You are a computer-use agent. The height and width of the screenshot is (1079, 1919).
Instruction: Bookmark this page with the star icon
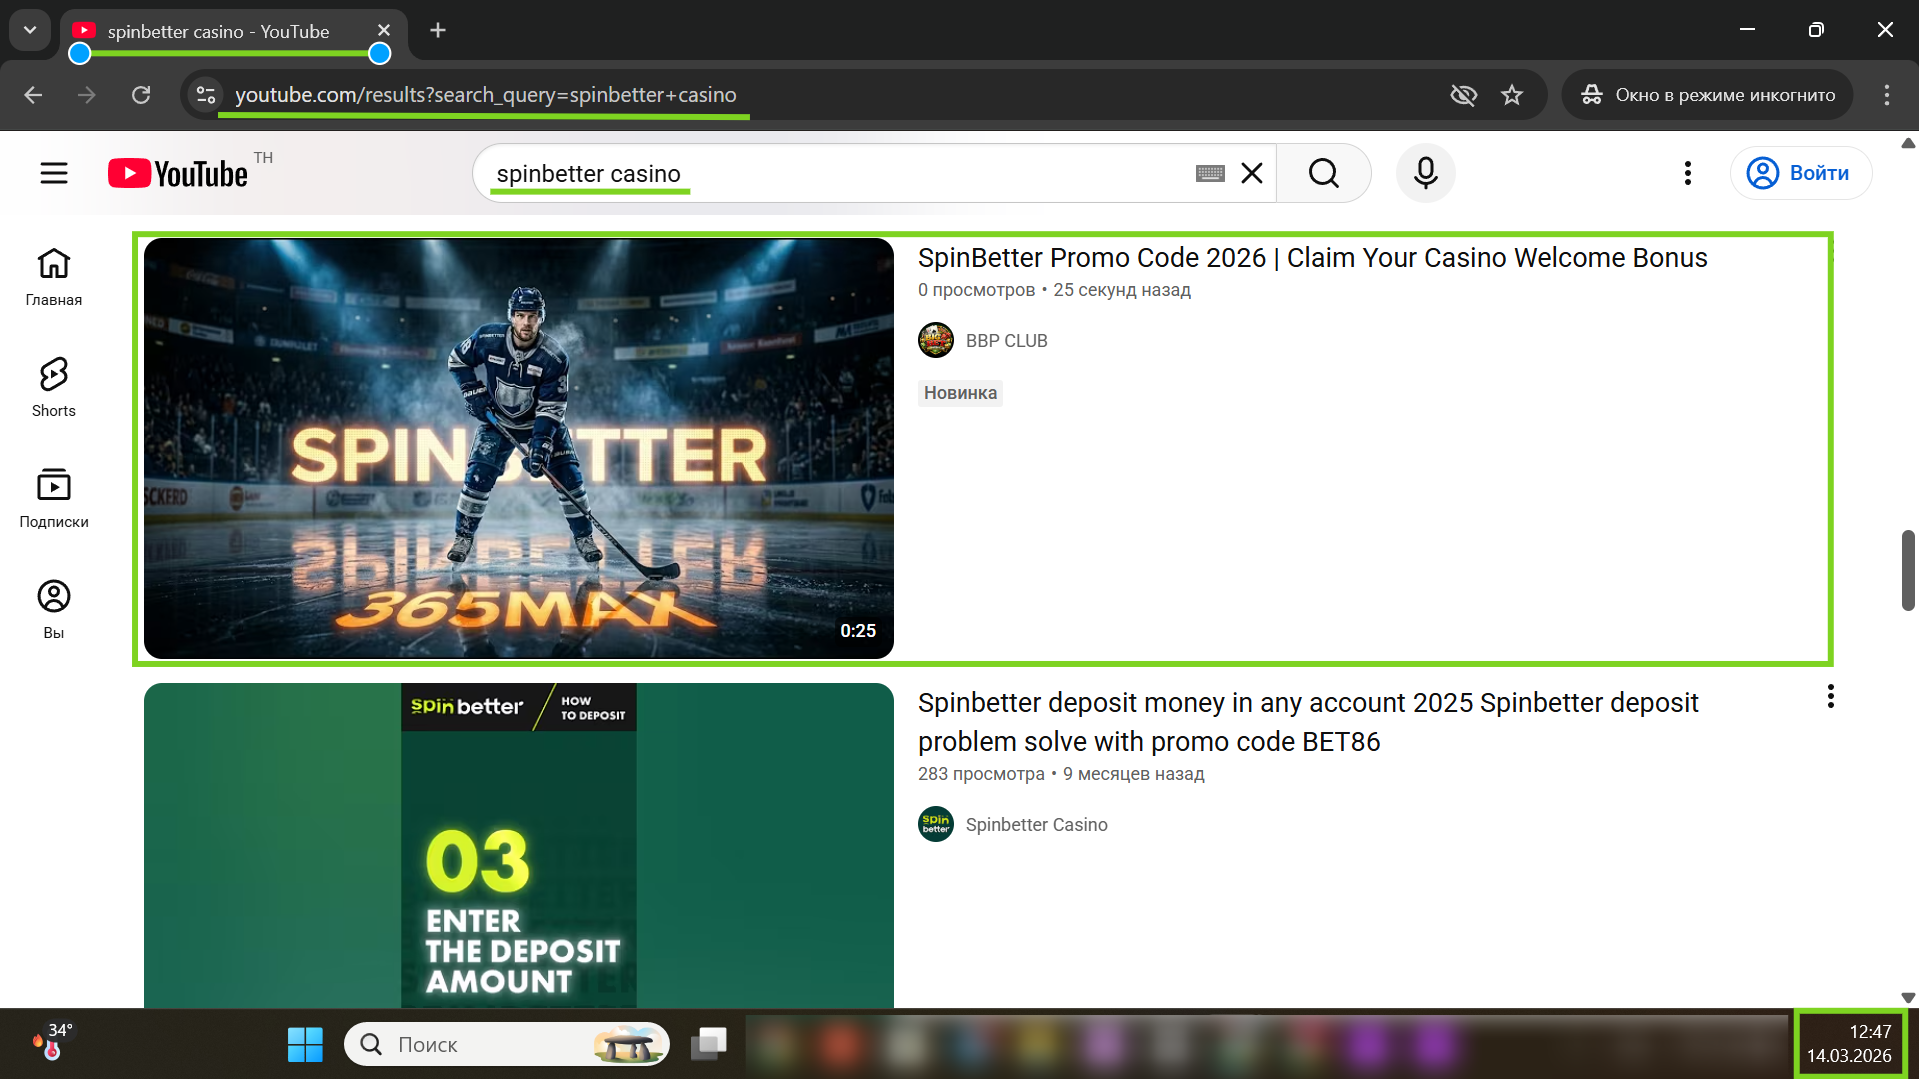coord(1511,95)
